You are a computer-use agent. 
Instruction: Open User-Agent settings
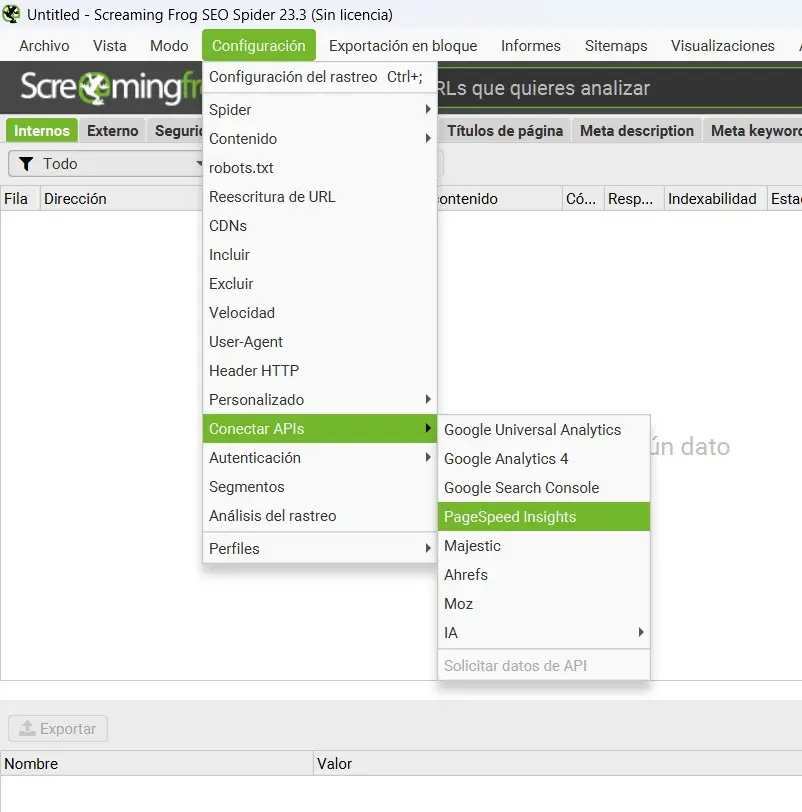320,342
